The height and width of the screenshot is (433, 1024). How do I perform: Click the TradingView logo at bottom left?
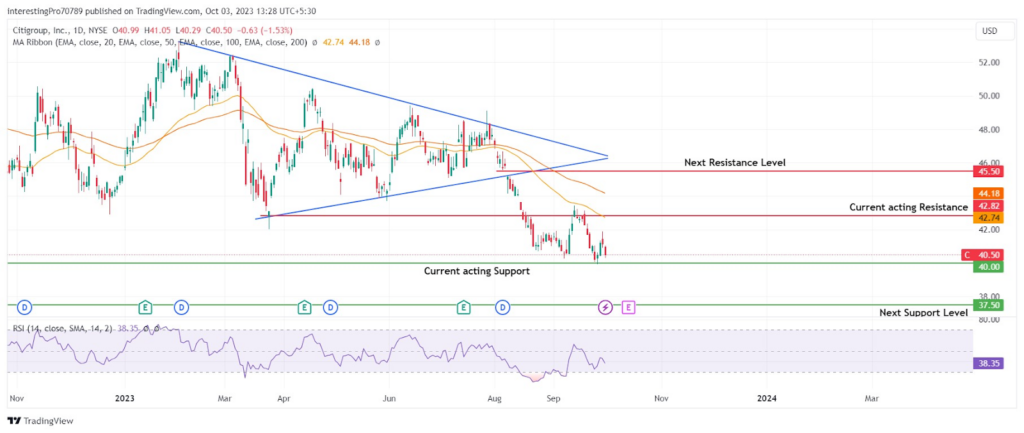click(x=40, y=421)
